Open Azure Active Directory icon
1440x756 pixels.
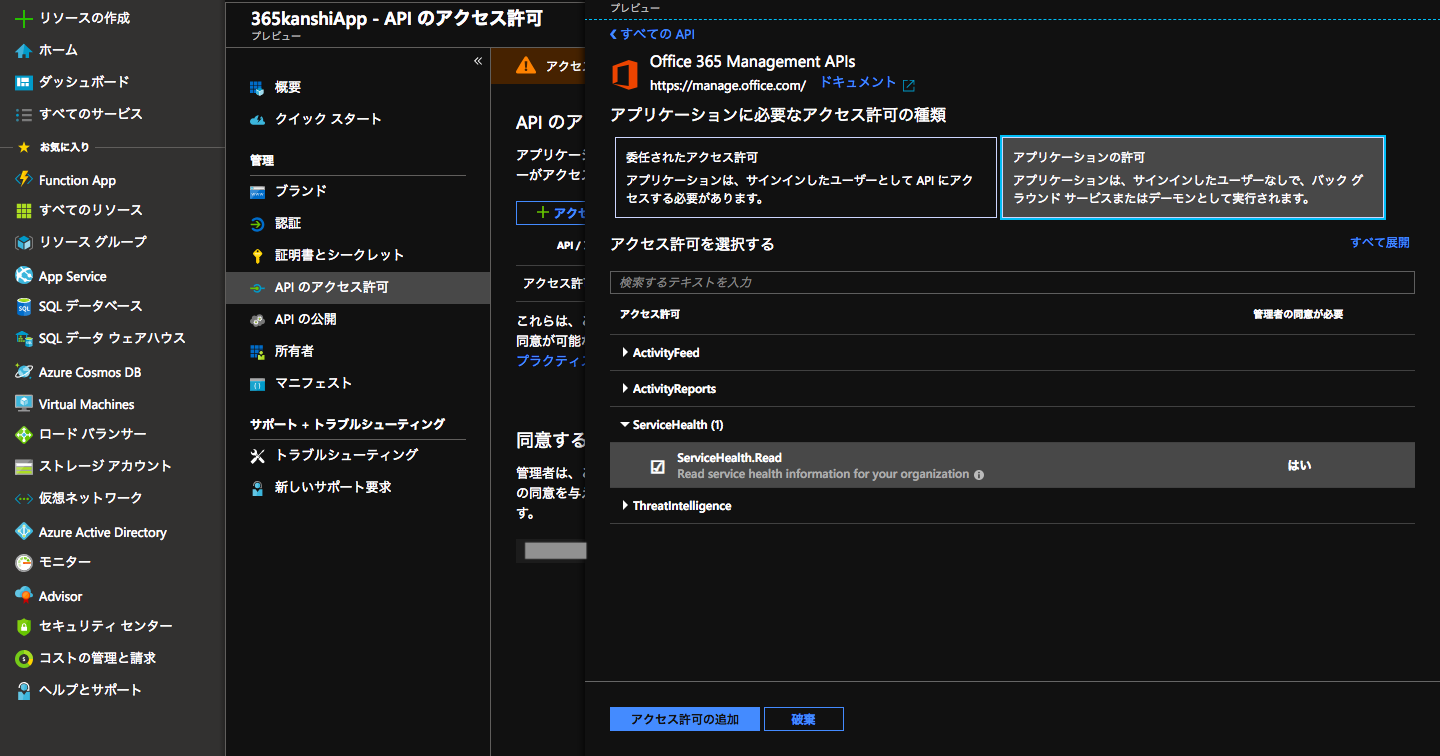pos(24,531)
